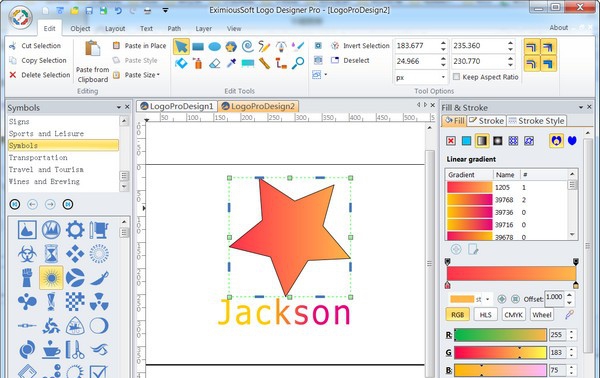
Task: Enable Keep Aspect Ratio checkbox
Action: [456, 77]
